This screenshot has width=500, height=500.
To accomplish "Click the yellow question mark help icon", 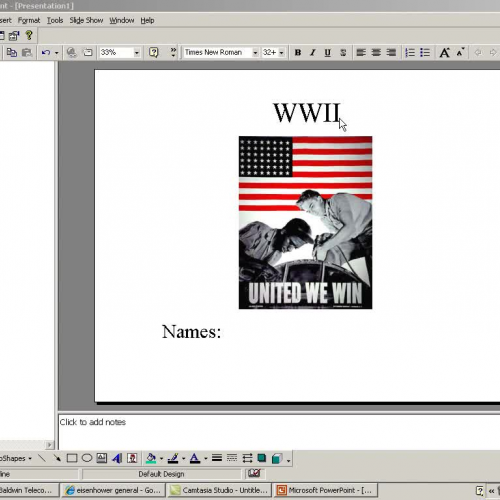I will coord(29,35).
